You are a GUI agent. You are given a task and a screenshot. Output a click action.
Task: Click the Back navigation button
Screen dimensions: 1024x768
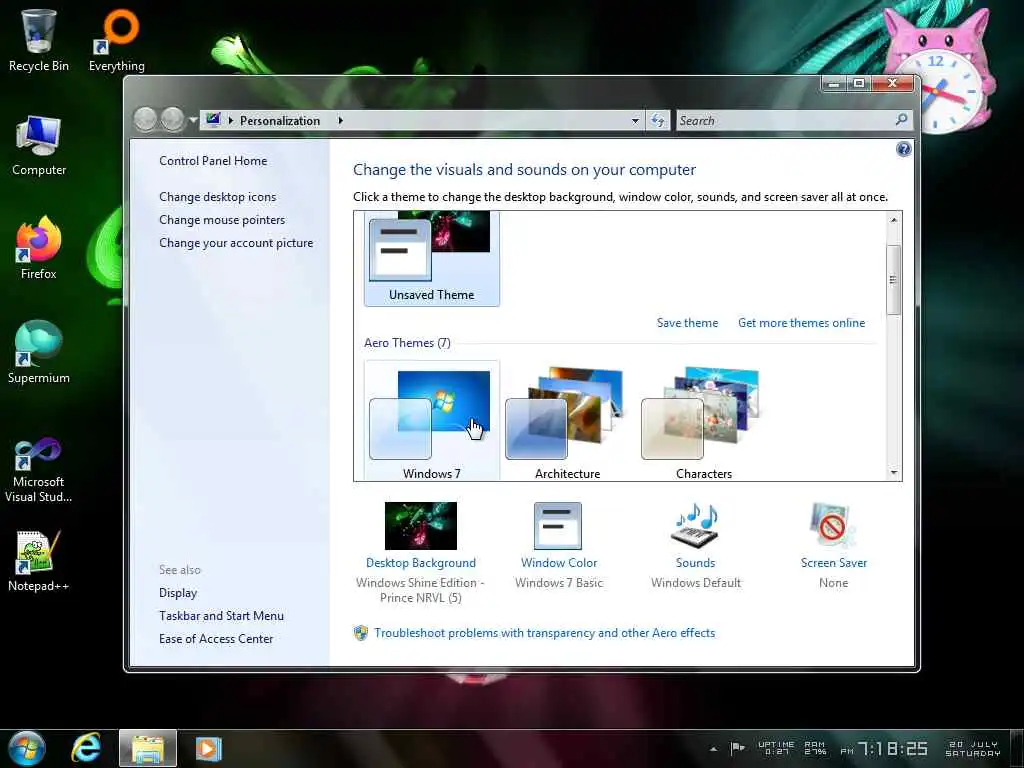pyautogui.click(x=145, y=120)
